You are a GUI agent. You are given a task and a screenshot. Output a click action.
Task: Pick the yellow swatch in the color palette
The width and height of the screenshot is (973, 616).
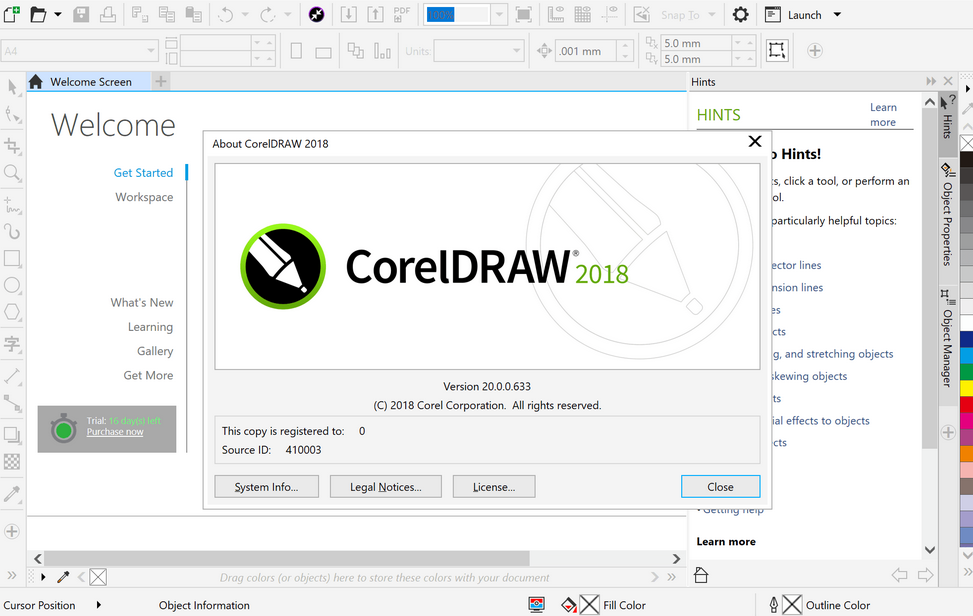click(967, 388)
